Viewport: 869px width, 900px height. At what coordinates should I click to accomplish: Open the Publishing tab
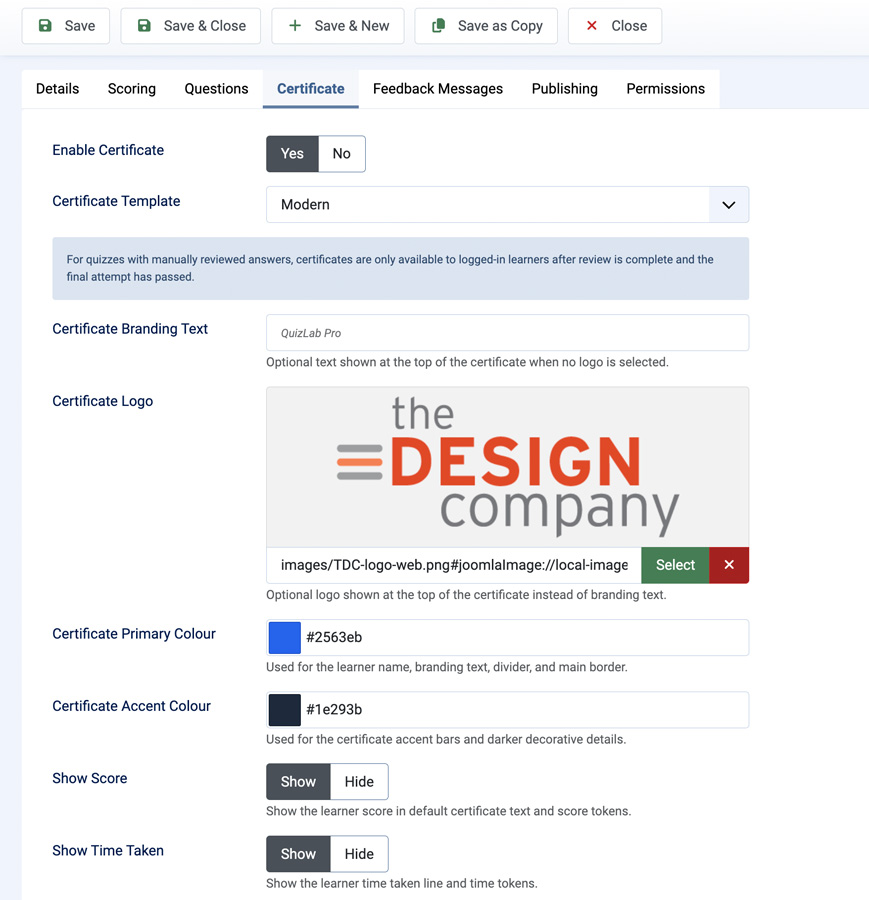565,88
